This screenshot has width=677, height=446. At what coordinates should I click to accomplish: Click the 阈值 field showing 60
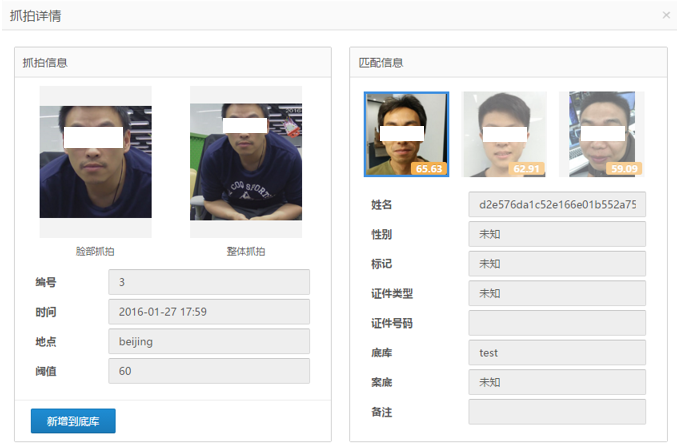pyautogui.click(x=209, y=371)
